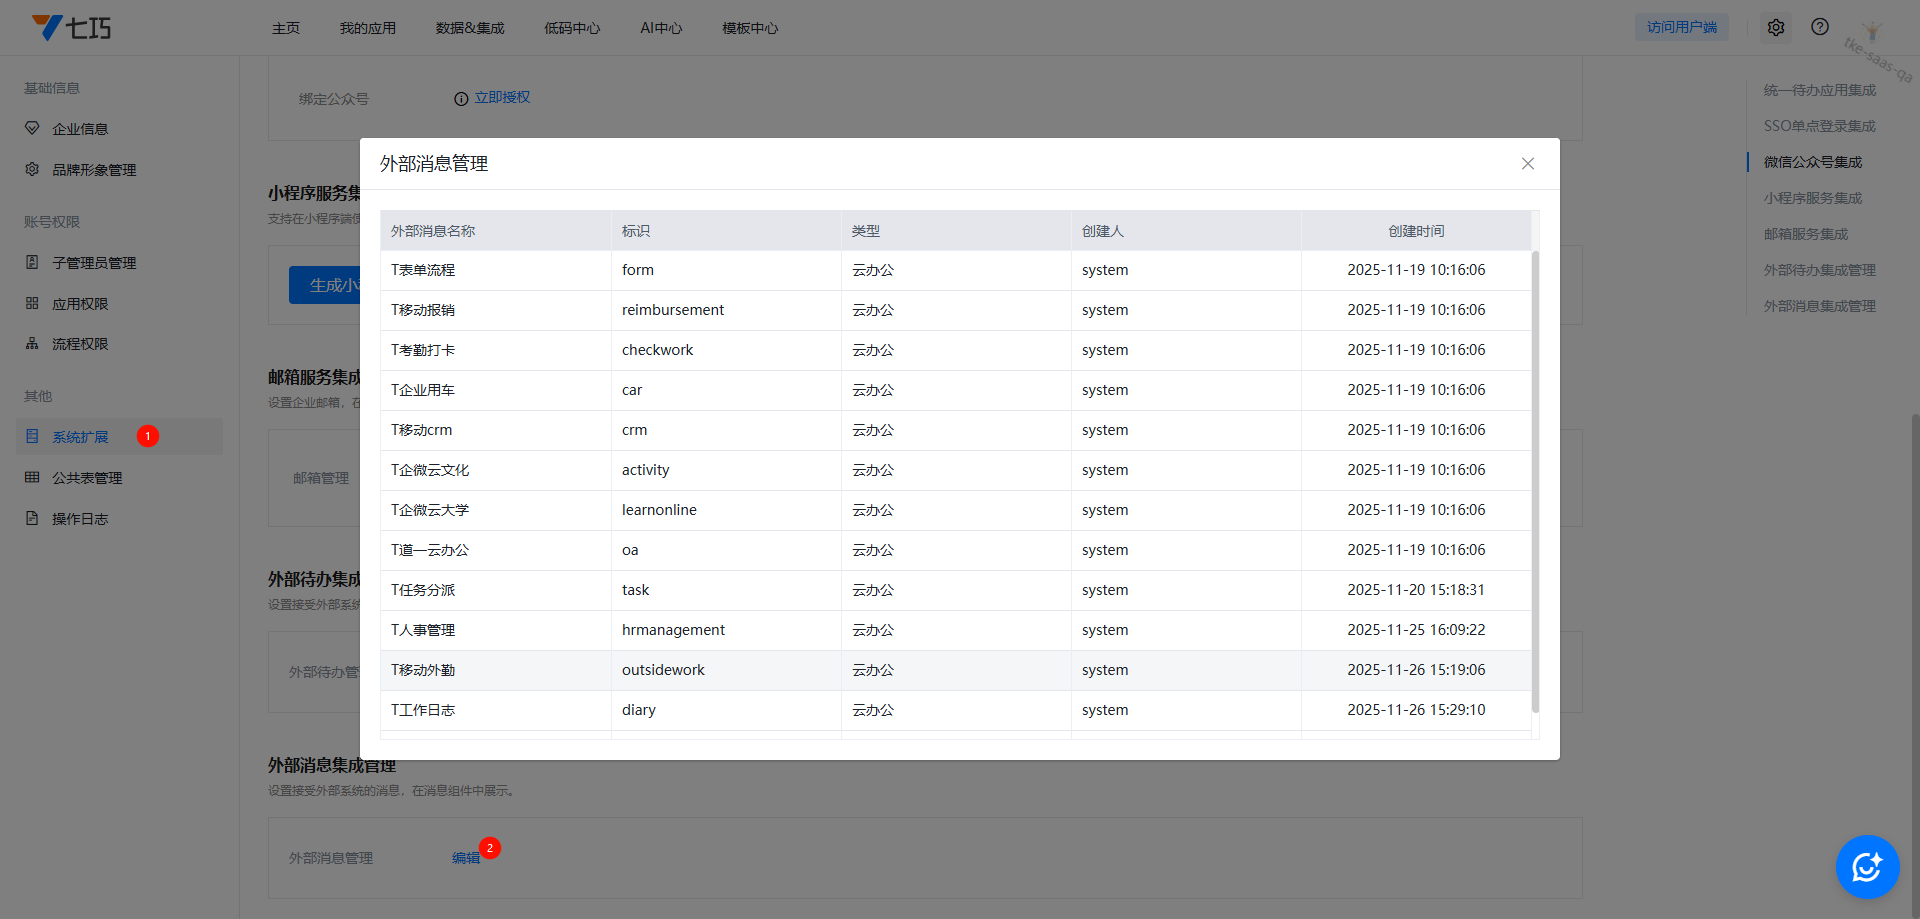Open the chat assistant floating button
This screenshot has height=919, width=1920.
click(1866, 866)
